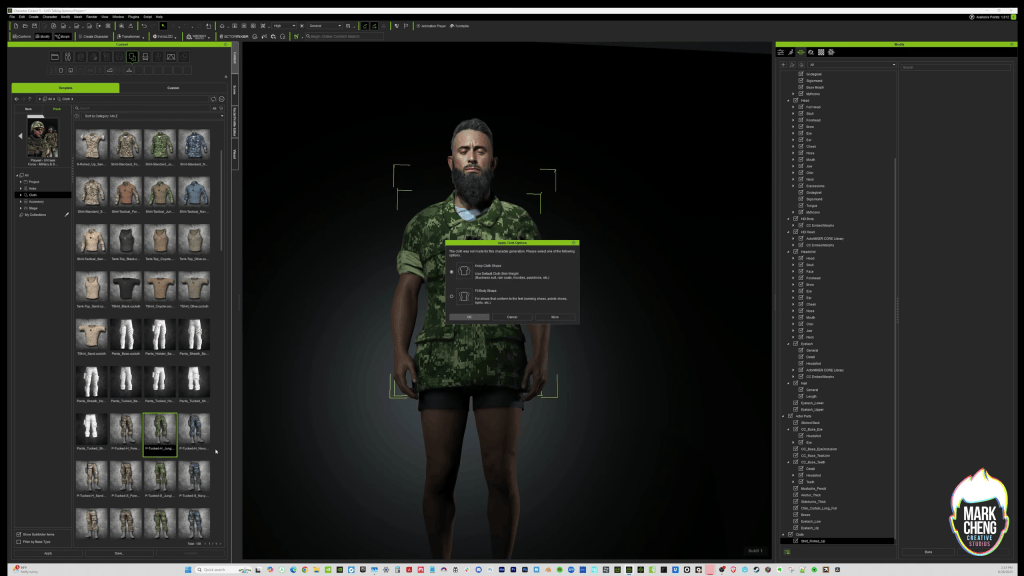1024x576 pixels.
Task: Click the ActorMixer toolbar button
Action: pyautogui.click(x=234, y=37)
